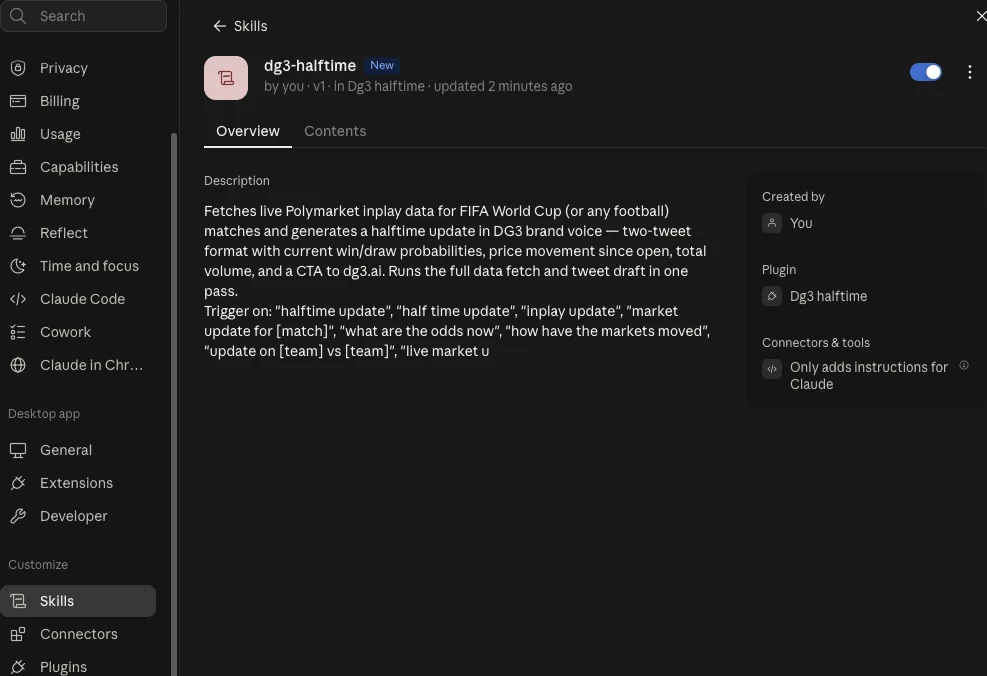Screen dimensions: 987x676
Task: Close the settings panel
Action: (981, 16)
